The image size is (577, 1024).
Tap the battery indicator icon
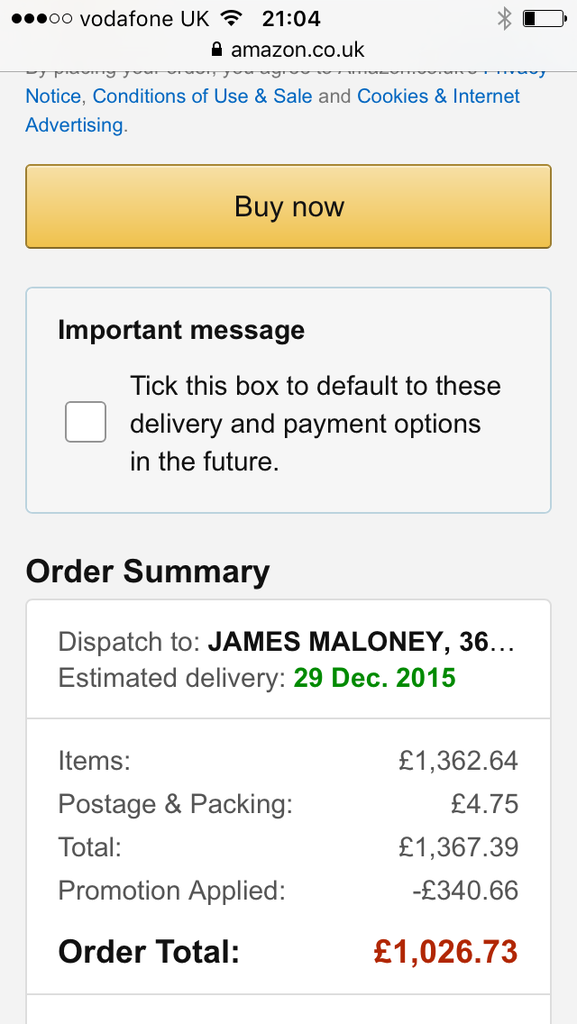(544, 18)
